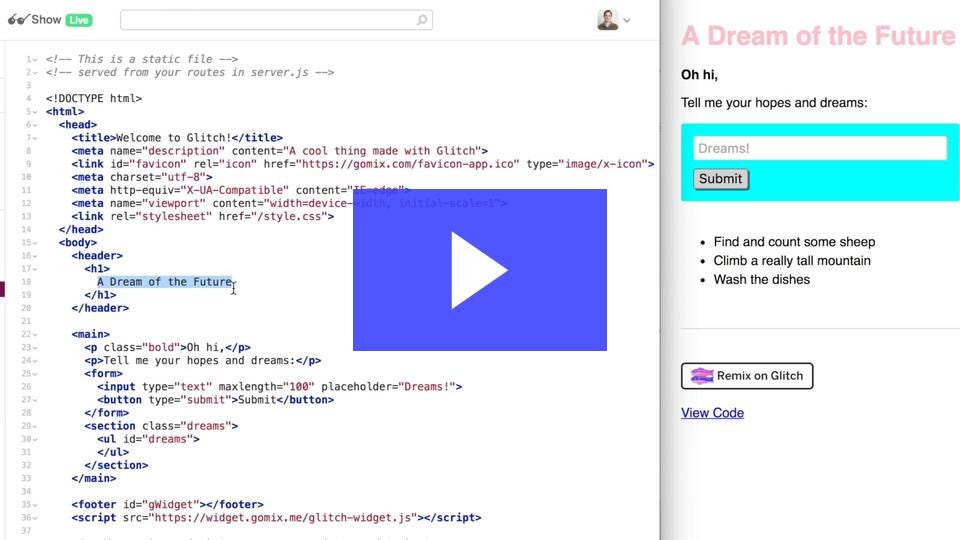Screen dimensions: 960x540
Task: Click the magnifying glass search icon
Action: (x=422, y=20)
